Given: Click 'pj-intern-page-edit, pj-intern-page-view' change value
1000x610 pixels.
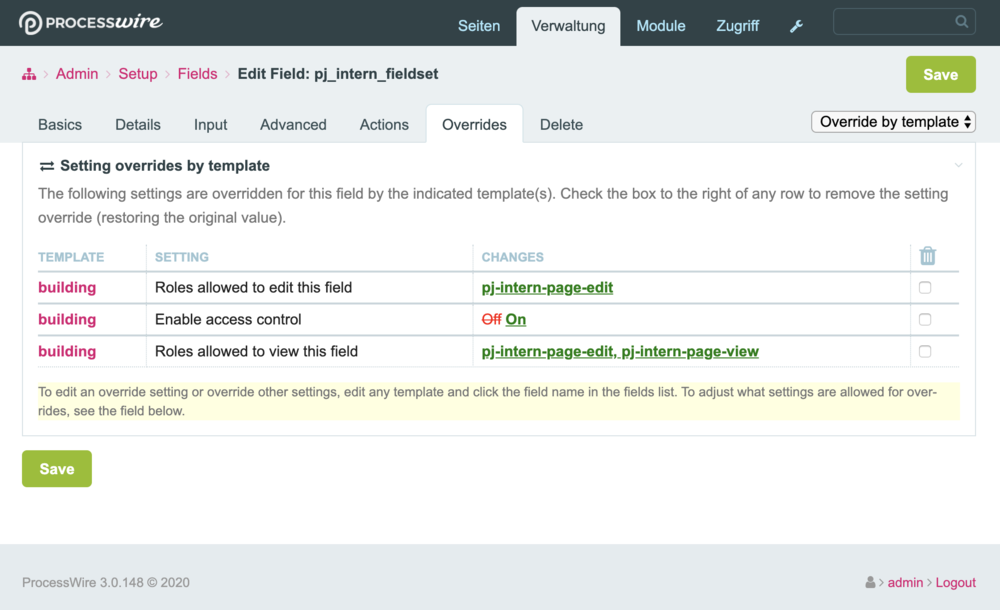Looking at the screenshot, I should [620, 352].
